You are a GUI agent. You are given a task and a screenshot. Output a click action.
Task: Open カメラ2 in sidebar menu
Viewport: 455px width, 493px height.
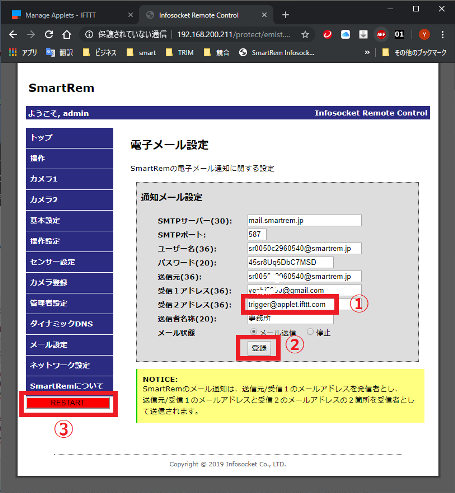click(x=69, y=200)
